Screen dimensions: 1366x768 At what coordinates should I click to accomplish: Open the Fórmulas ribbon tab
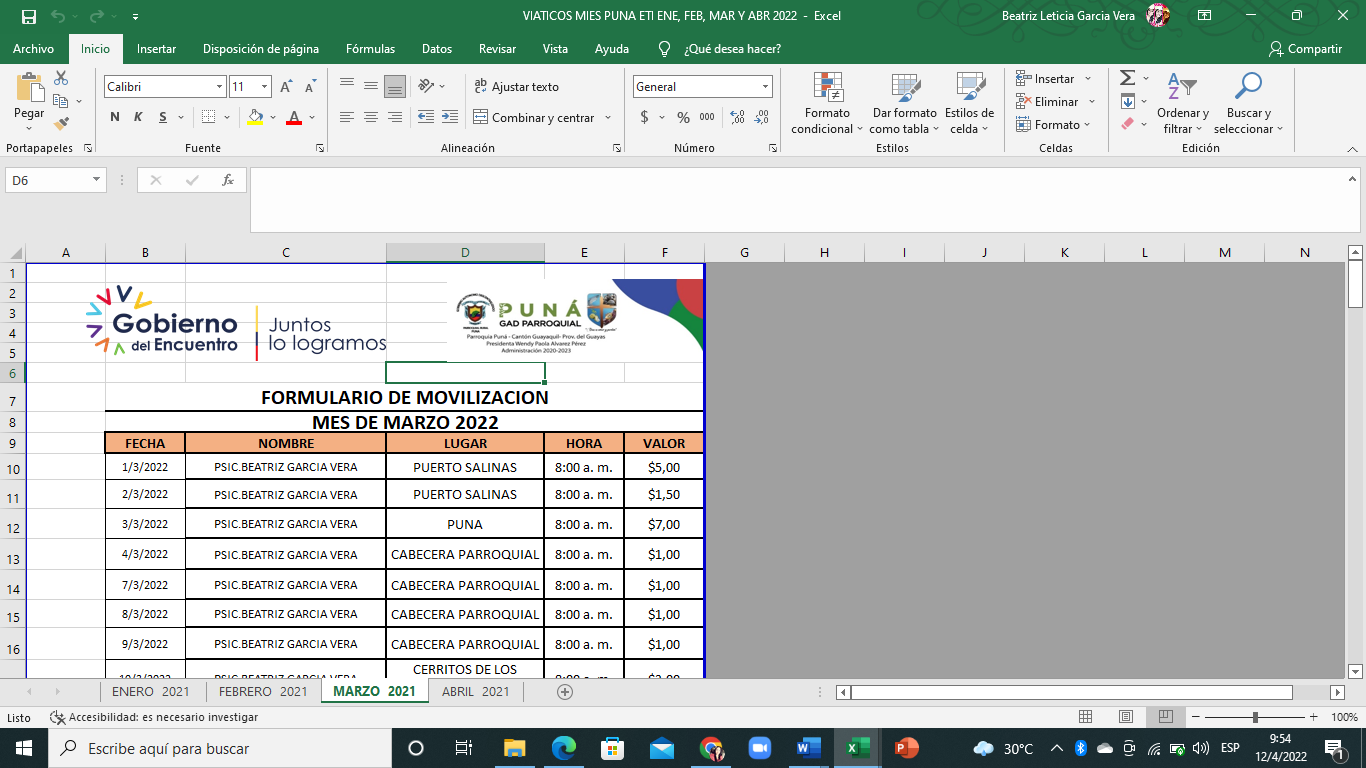point(370,49)
